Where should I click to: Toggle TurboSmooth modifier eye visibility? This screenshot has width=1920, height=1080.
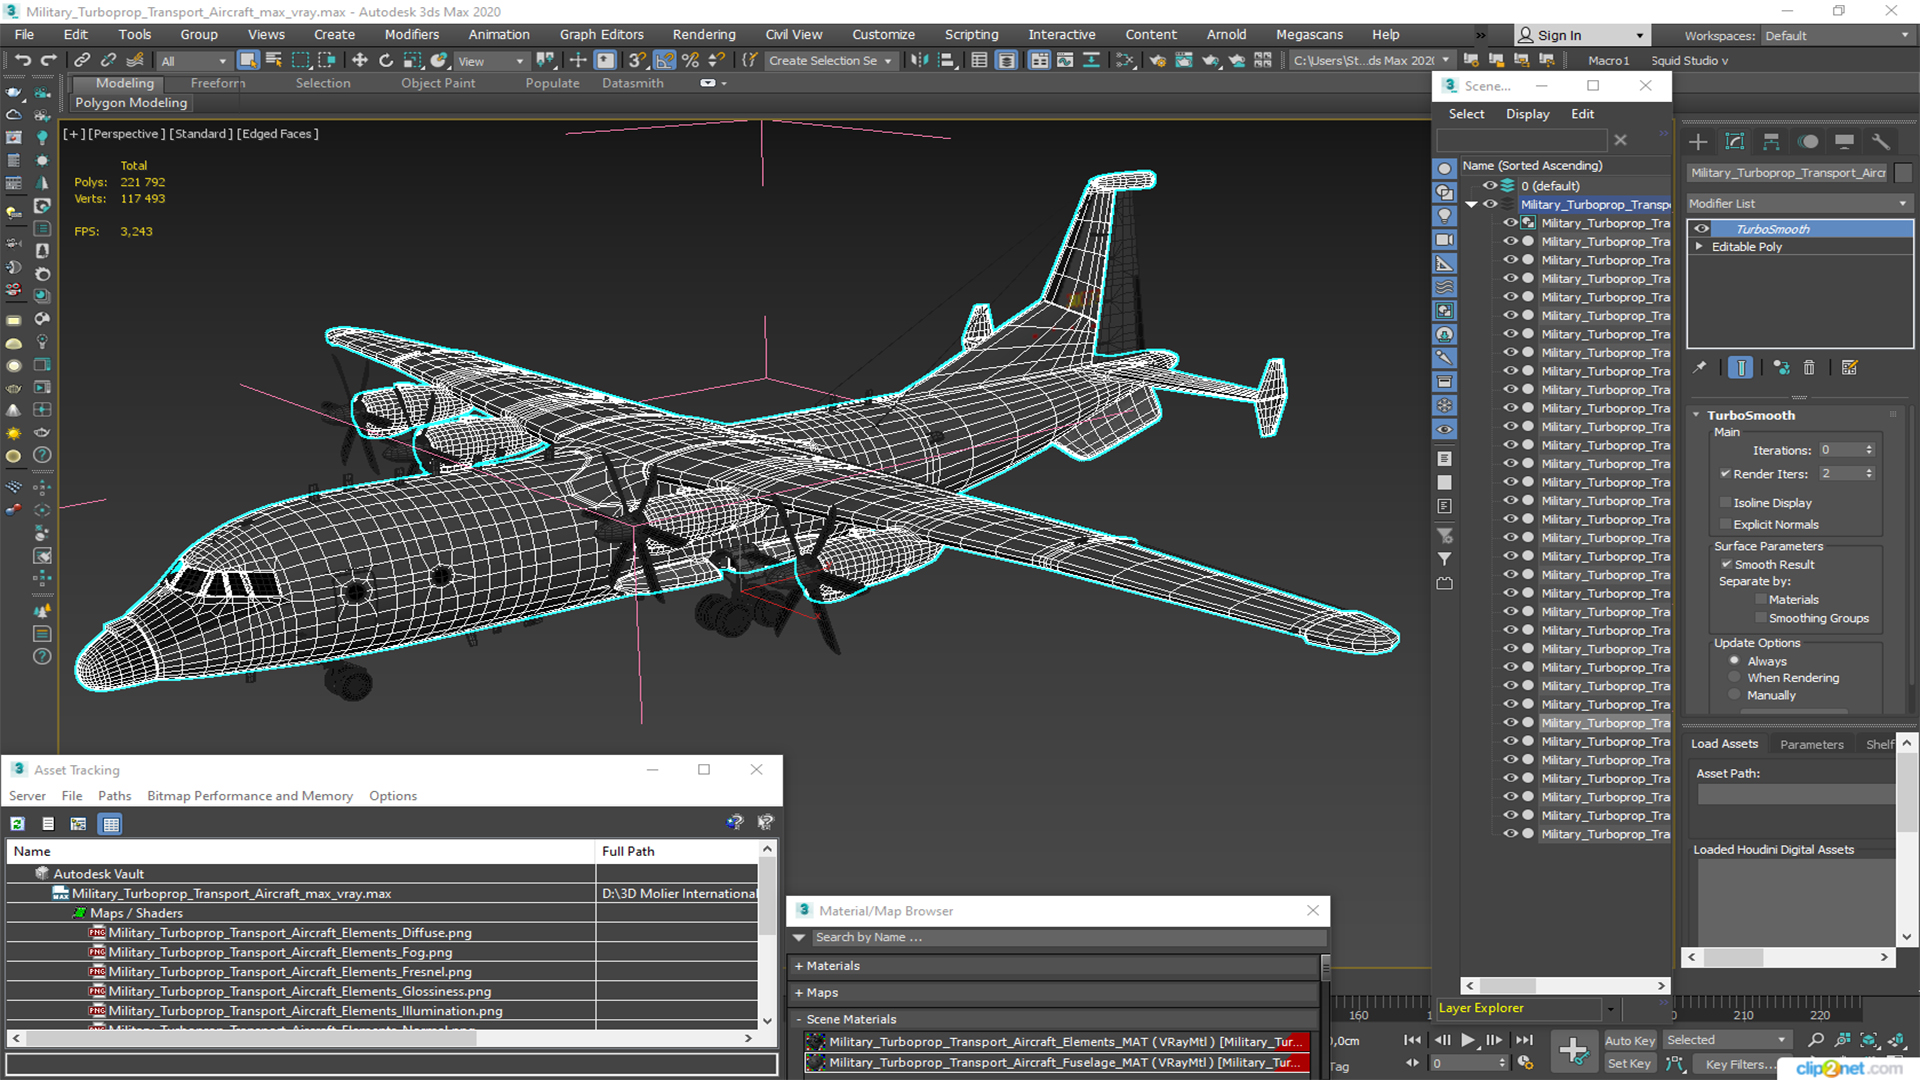tap(1701, 229)
